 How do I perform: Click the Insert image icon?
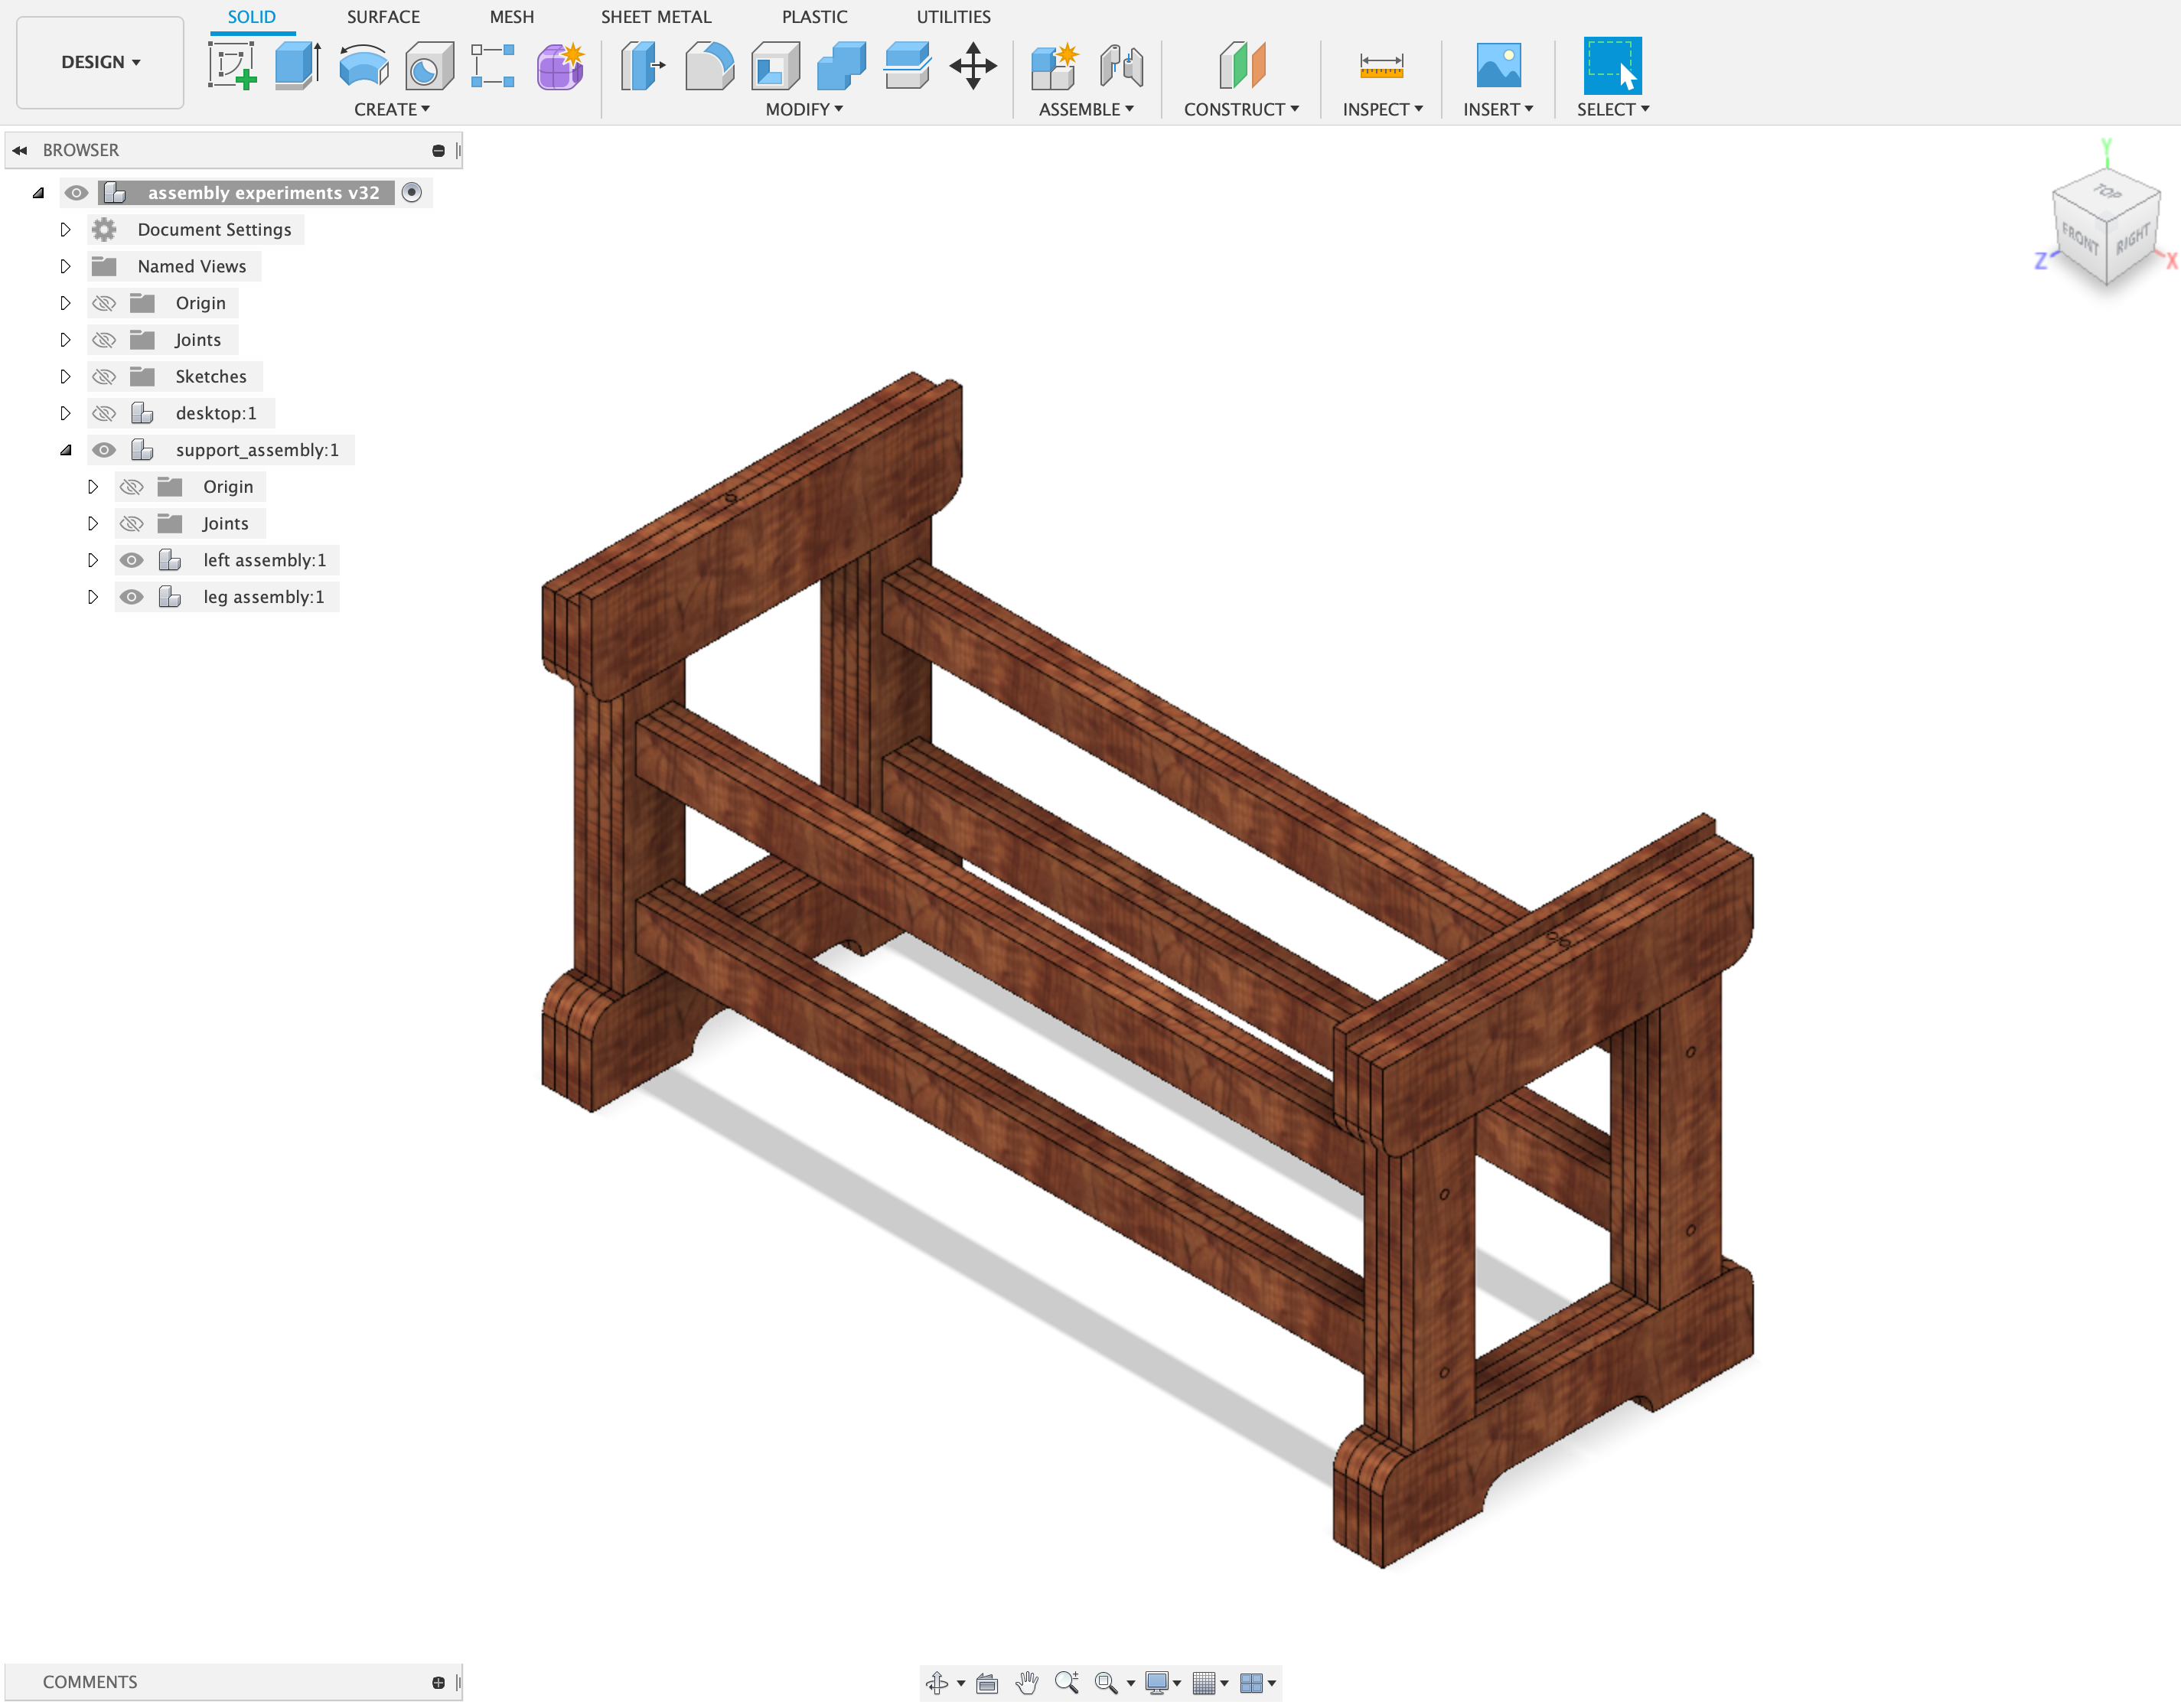point(1498,66)
